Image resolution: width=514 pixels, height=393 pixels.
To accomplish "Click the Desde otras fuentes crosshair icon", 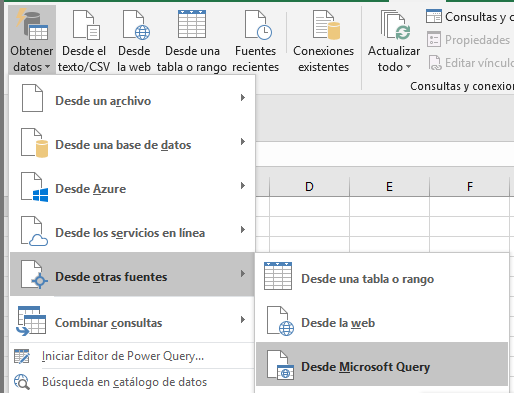I will [34, 275].
